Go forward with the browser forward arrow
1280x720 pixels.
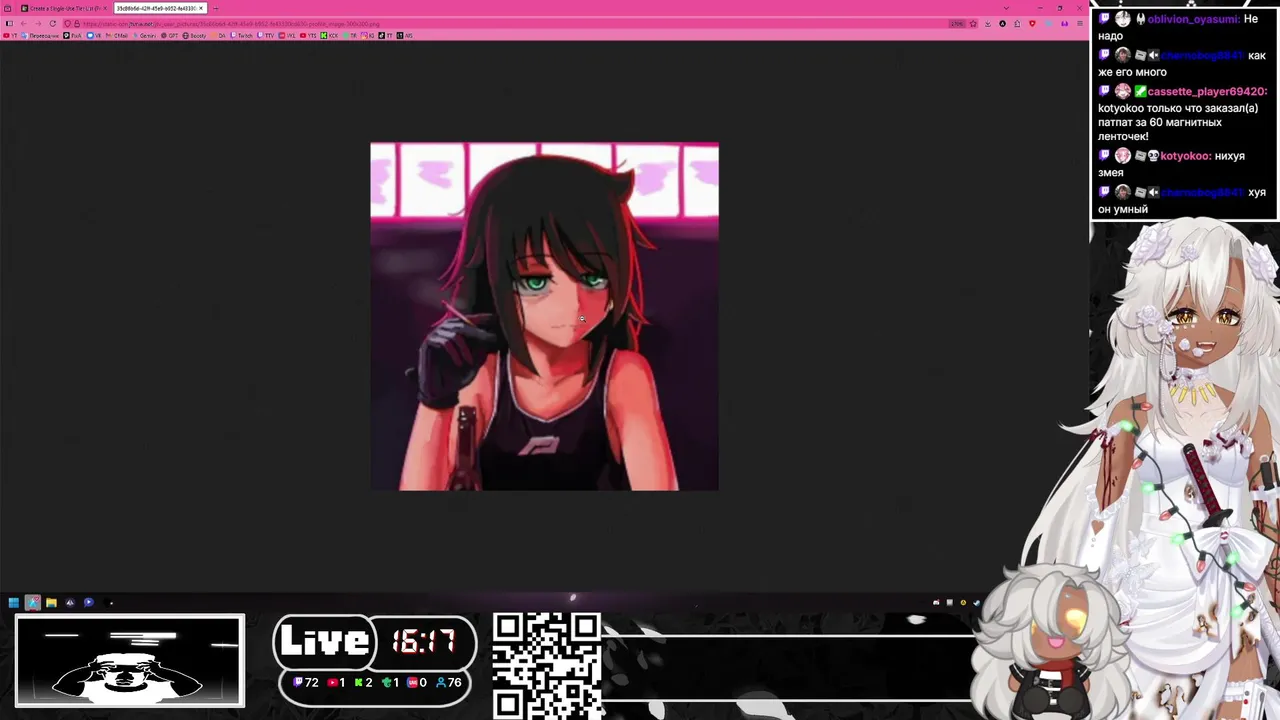click(x=38, y=24)
